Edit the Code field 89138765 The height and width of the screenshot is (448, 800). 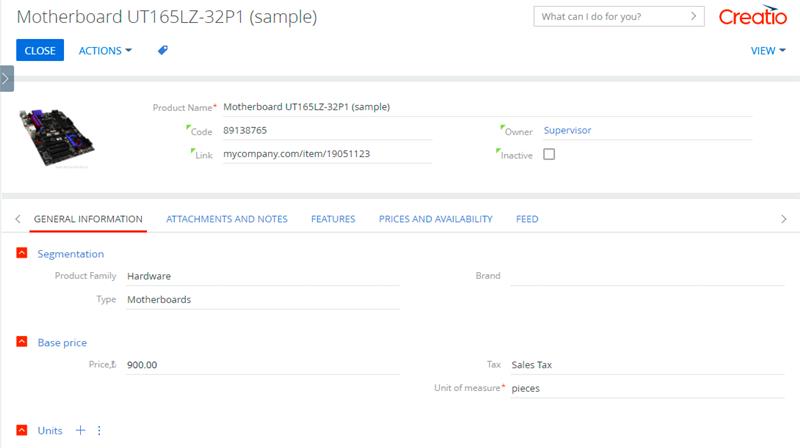coord(327,131)
